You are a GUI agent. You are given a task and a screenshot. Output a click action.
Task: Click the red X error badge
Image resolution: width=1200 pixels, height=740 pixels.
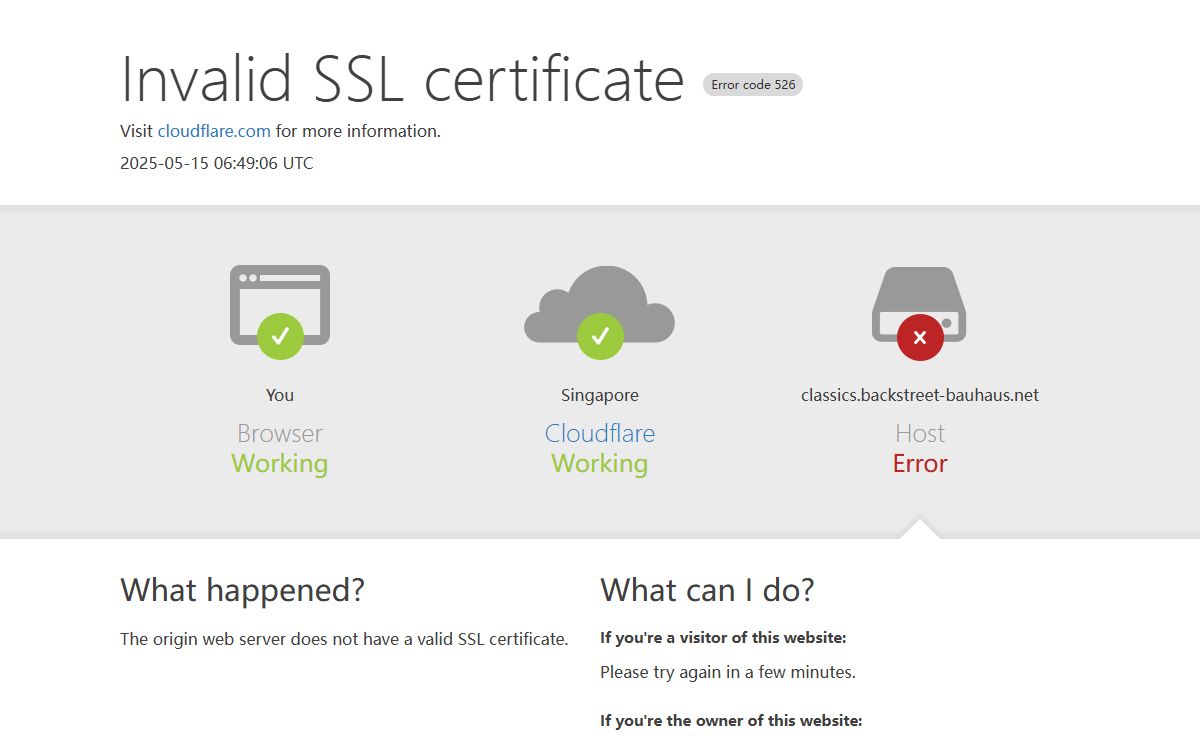coord(920,336)
